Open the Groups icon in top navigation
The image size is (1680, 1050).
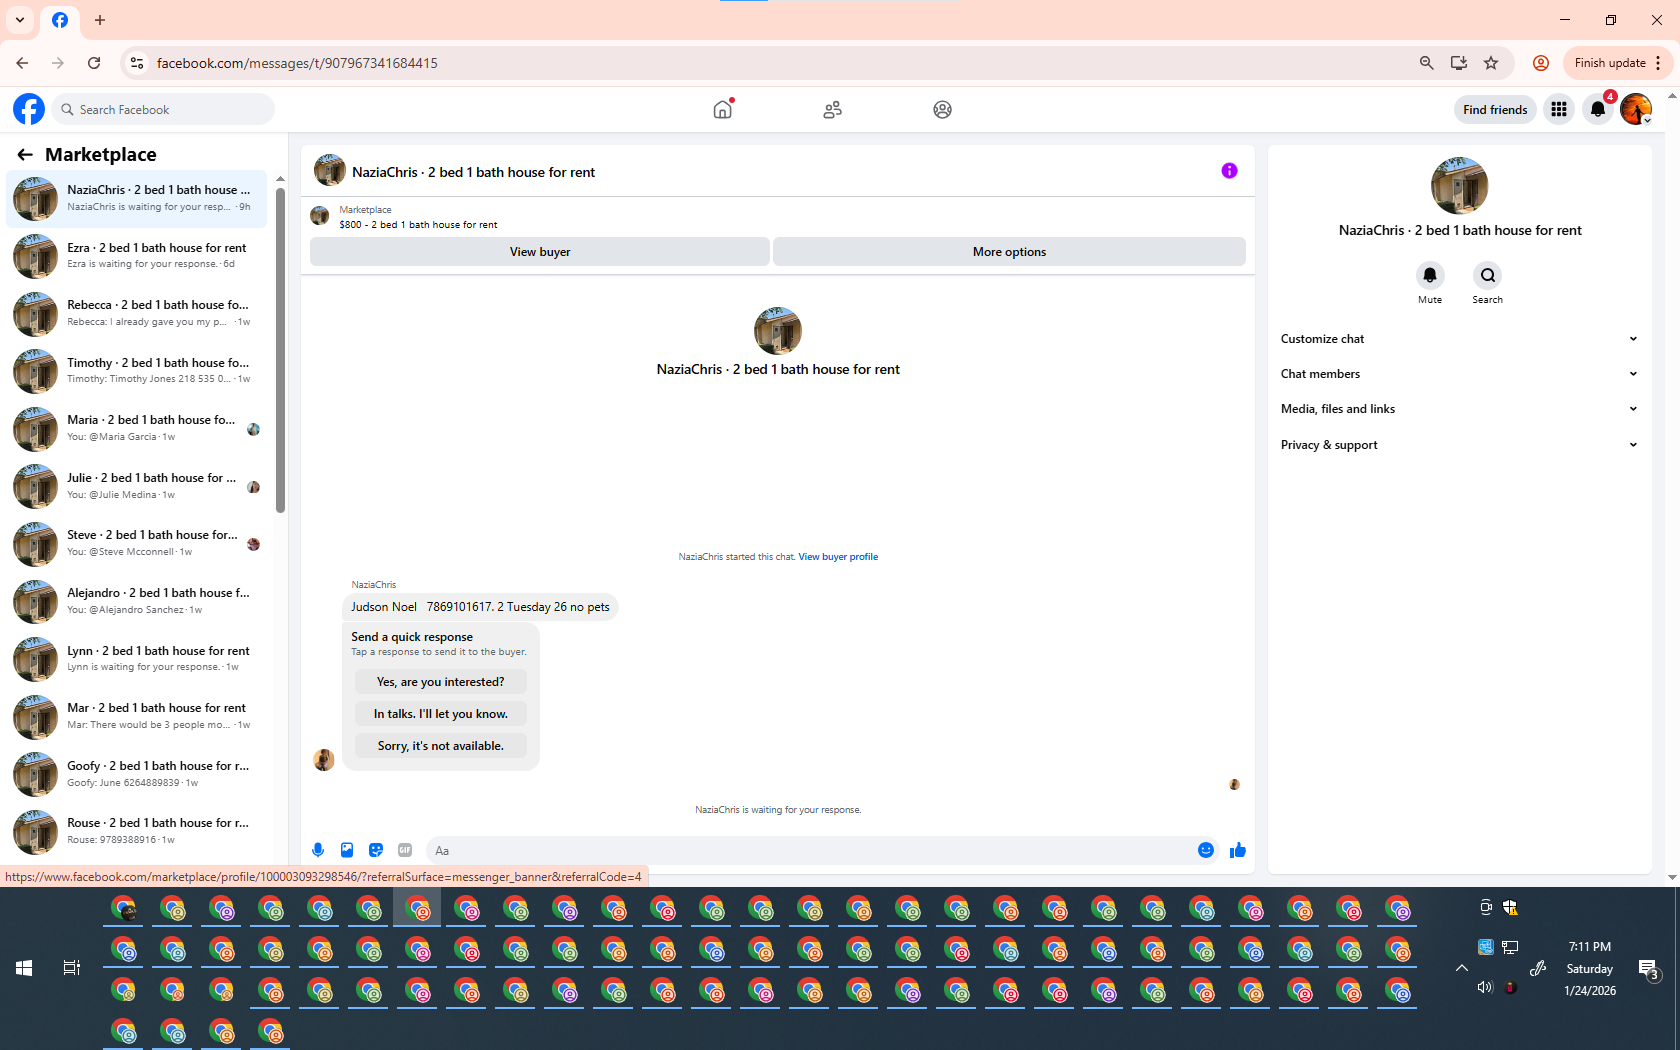[x=942, y=110]
